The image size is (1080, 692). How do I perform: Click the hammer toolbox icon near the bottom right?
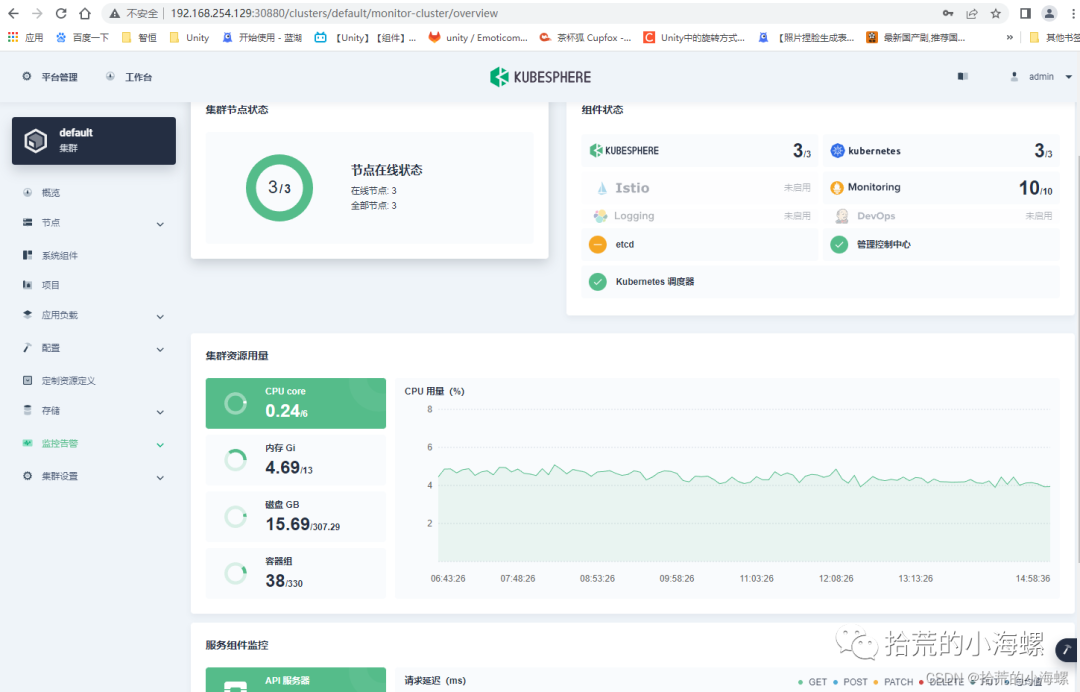point(1067,649)
